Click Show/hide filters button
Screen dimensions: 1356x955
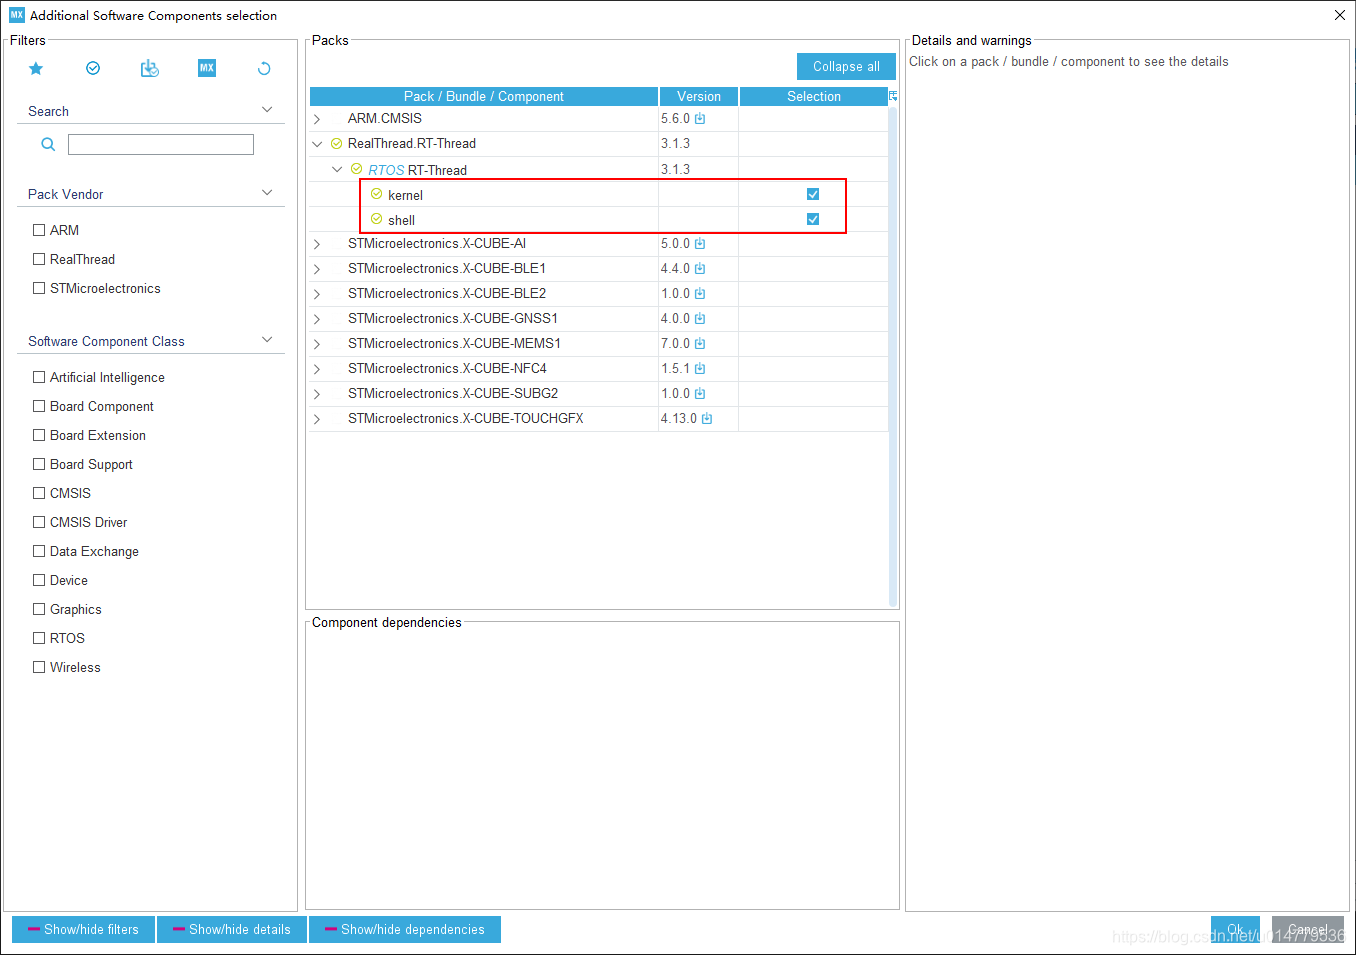click(x=83, y=929)
